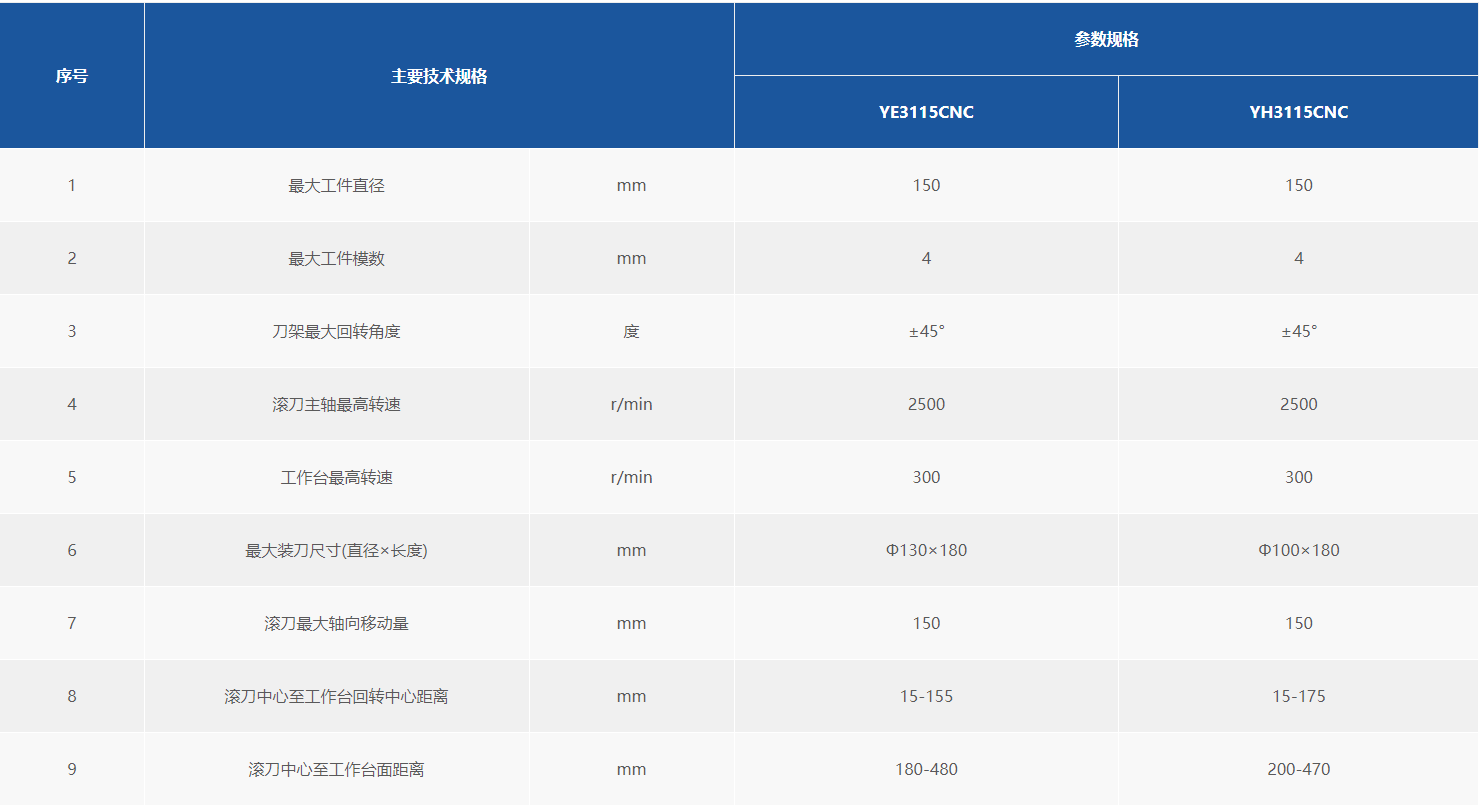The image size is (1482, 810).
Task: Click sequence number 8 in 序号 column
Action: pyautogui.click(x=72, y=696)
